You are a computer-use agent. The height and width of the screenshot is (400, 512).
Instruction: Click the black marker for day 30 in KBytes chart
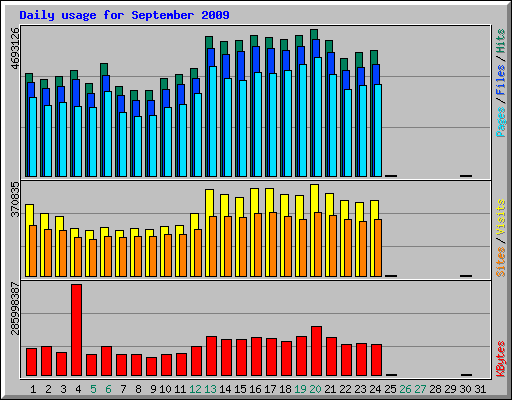tap(466, 375)
